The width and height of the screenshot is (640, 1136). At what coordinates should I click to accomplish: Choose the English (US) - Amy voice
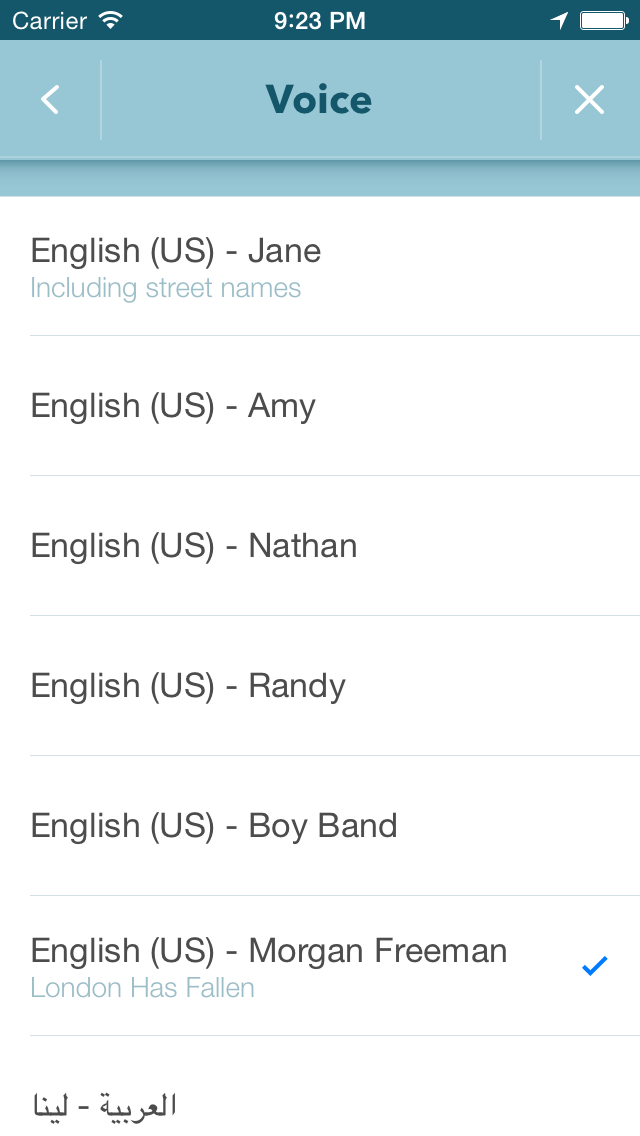tap(173, 406)
